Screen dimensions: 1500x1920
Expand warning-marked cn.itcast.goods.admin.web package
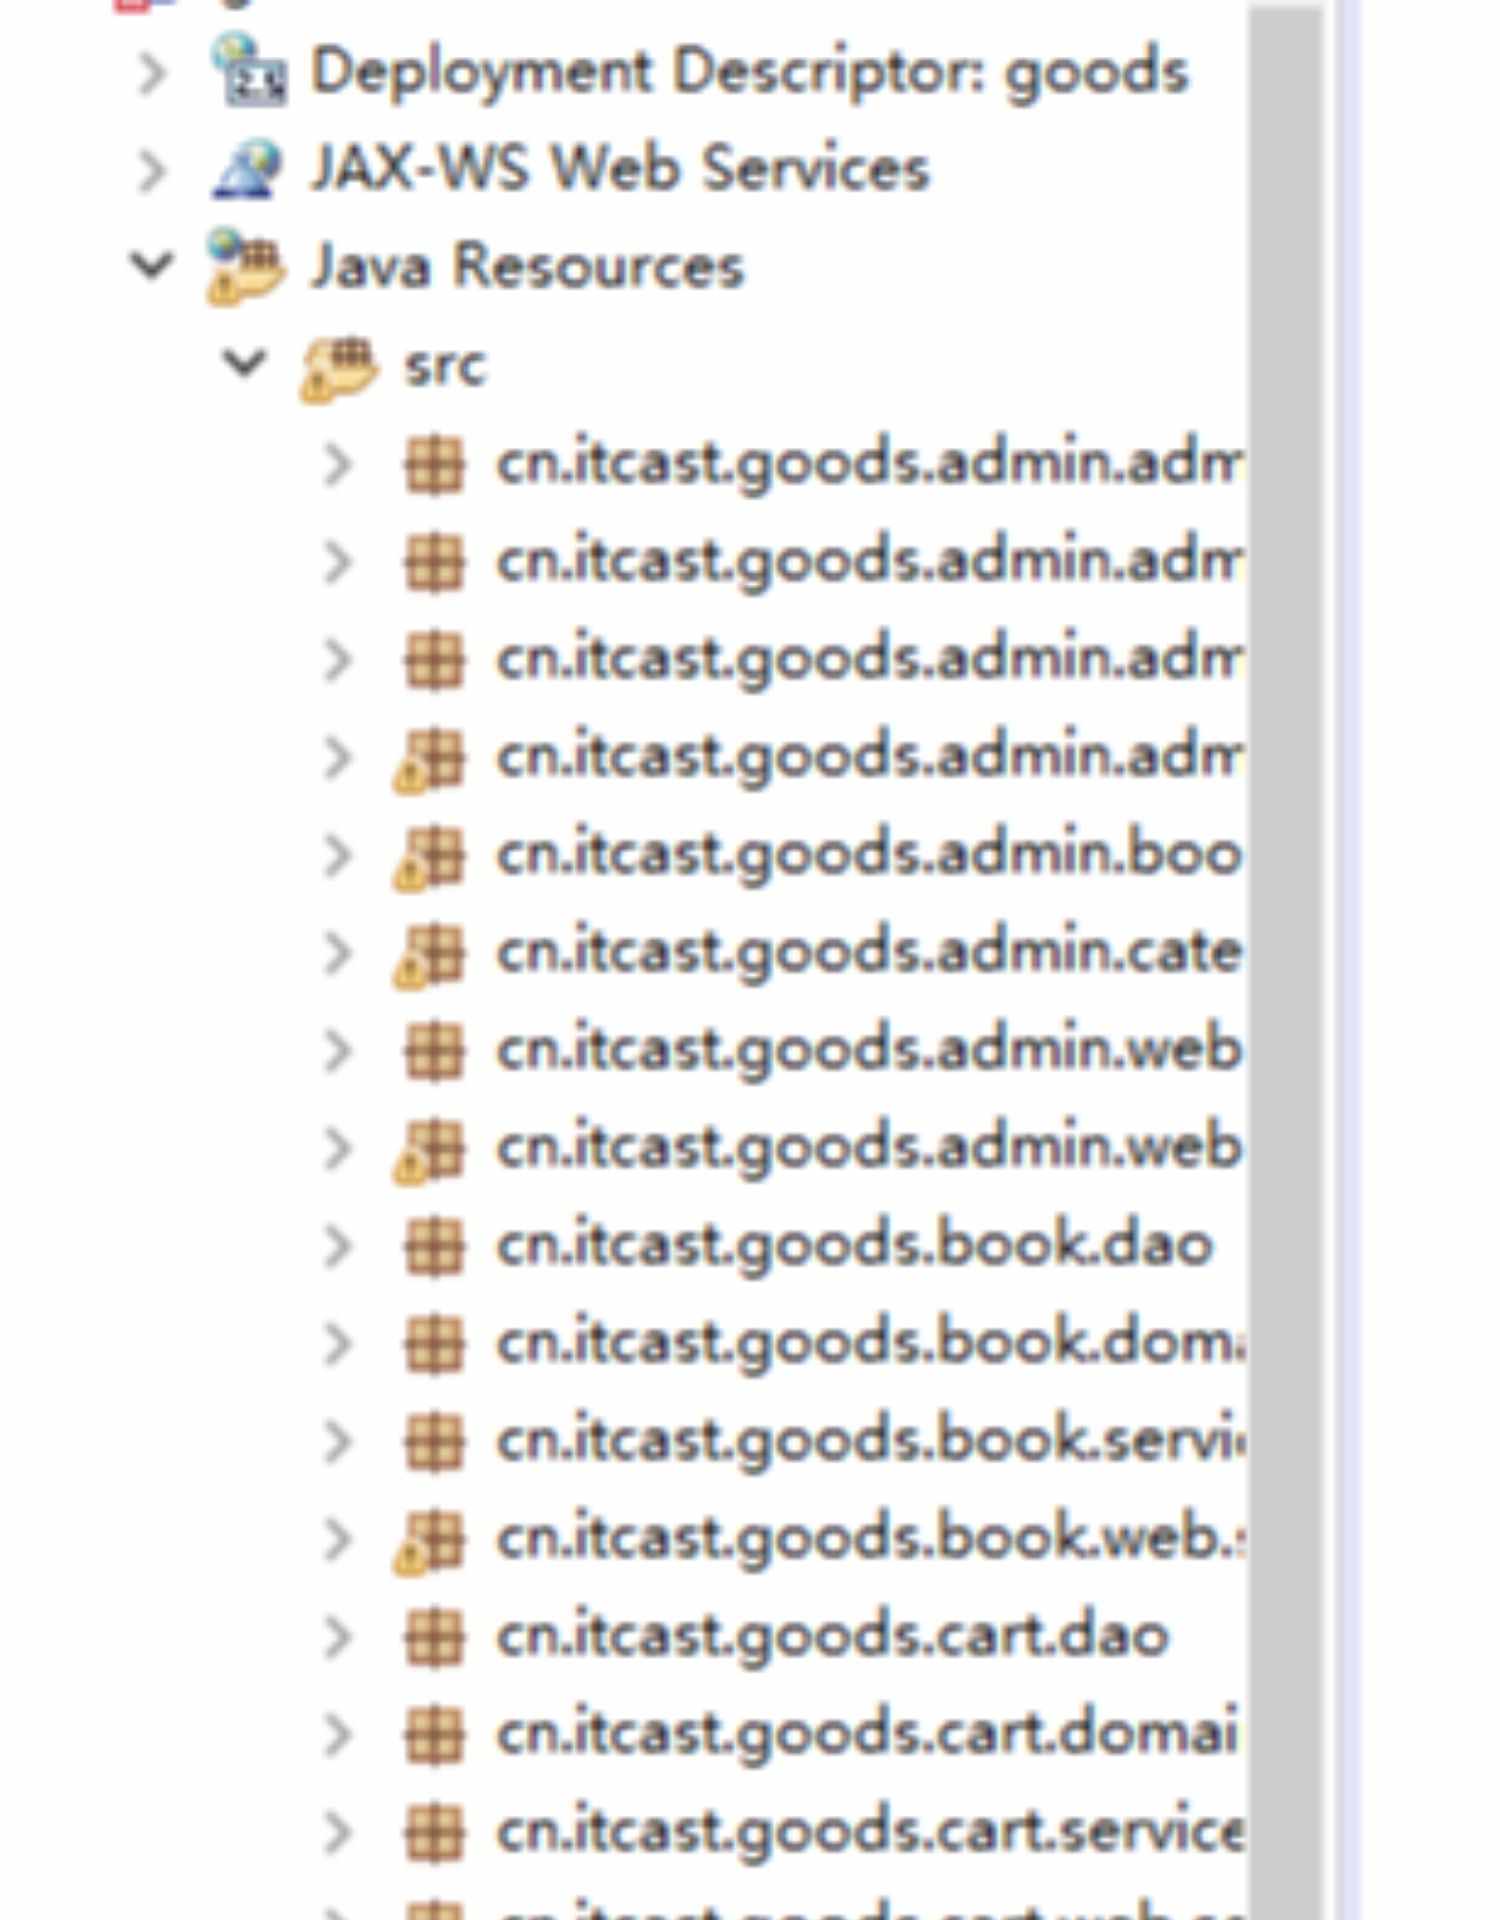pyautogui.click(x=338, y=1150)
